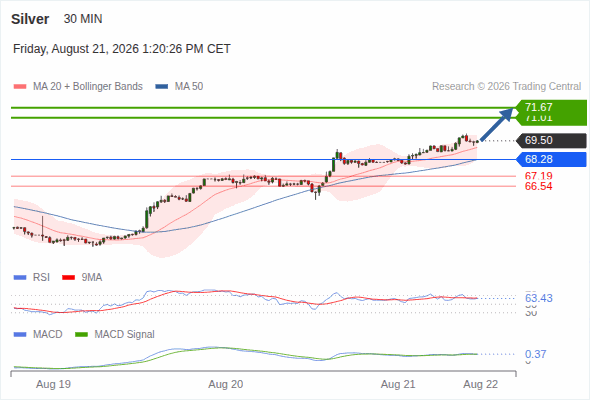Click the MACD value 0.37 label
Viewport: 590px width, 400px height.
pos(535,354)
